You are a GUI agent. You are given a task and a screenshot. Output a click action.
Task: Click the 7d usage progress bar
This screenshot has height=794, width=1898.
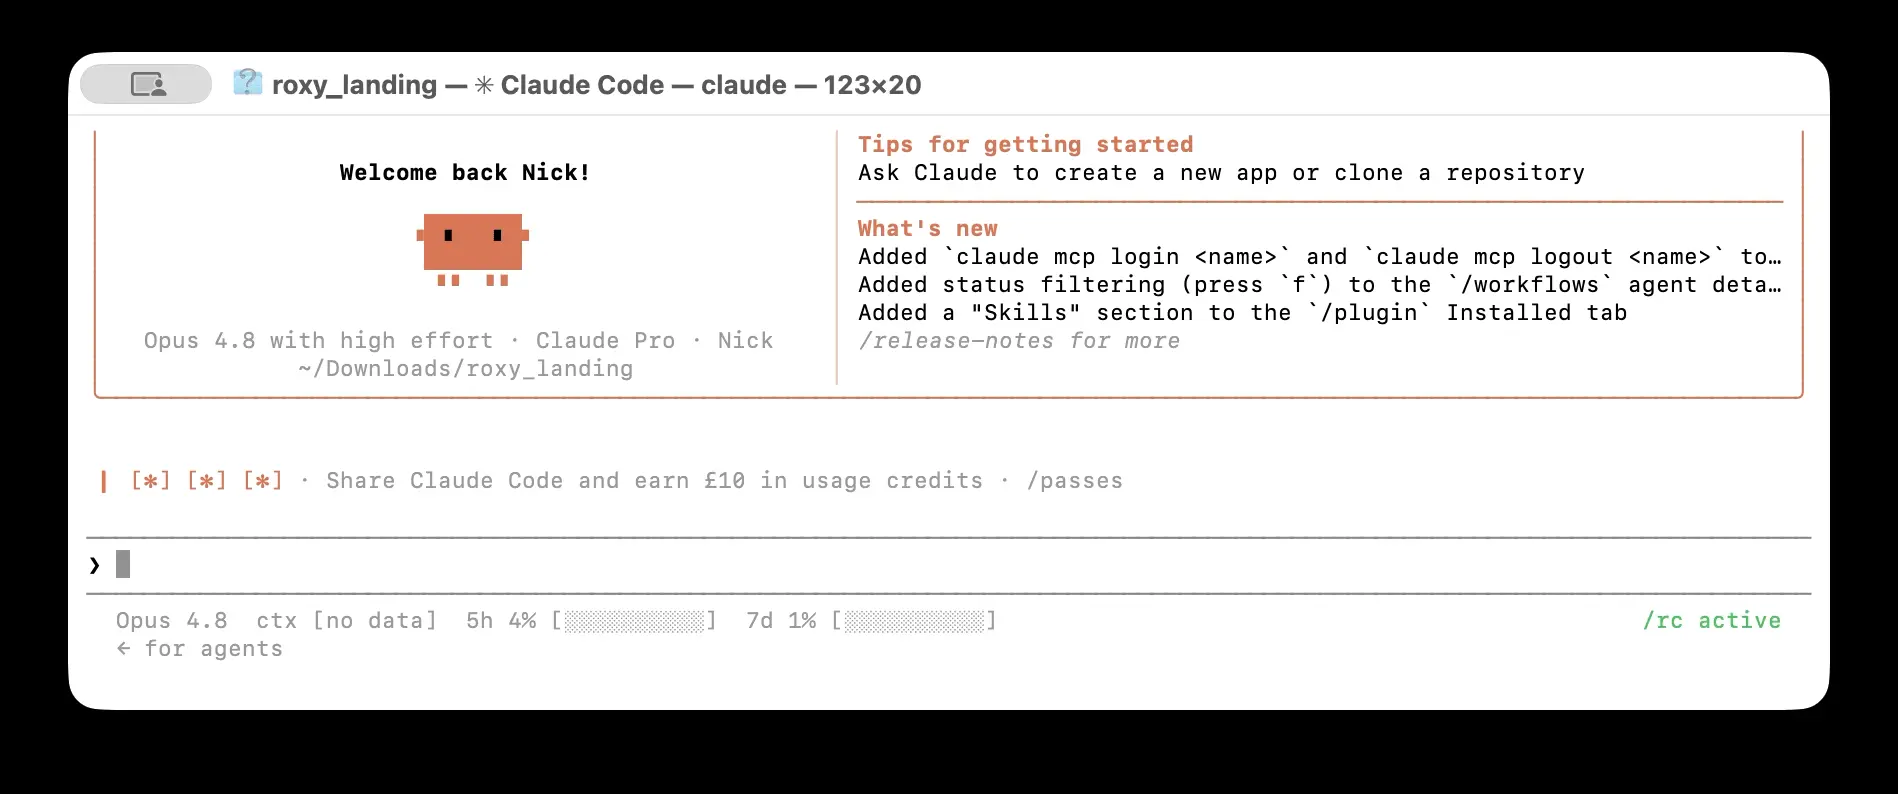(x=914, y=621)
